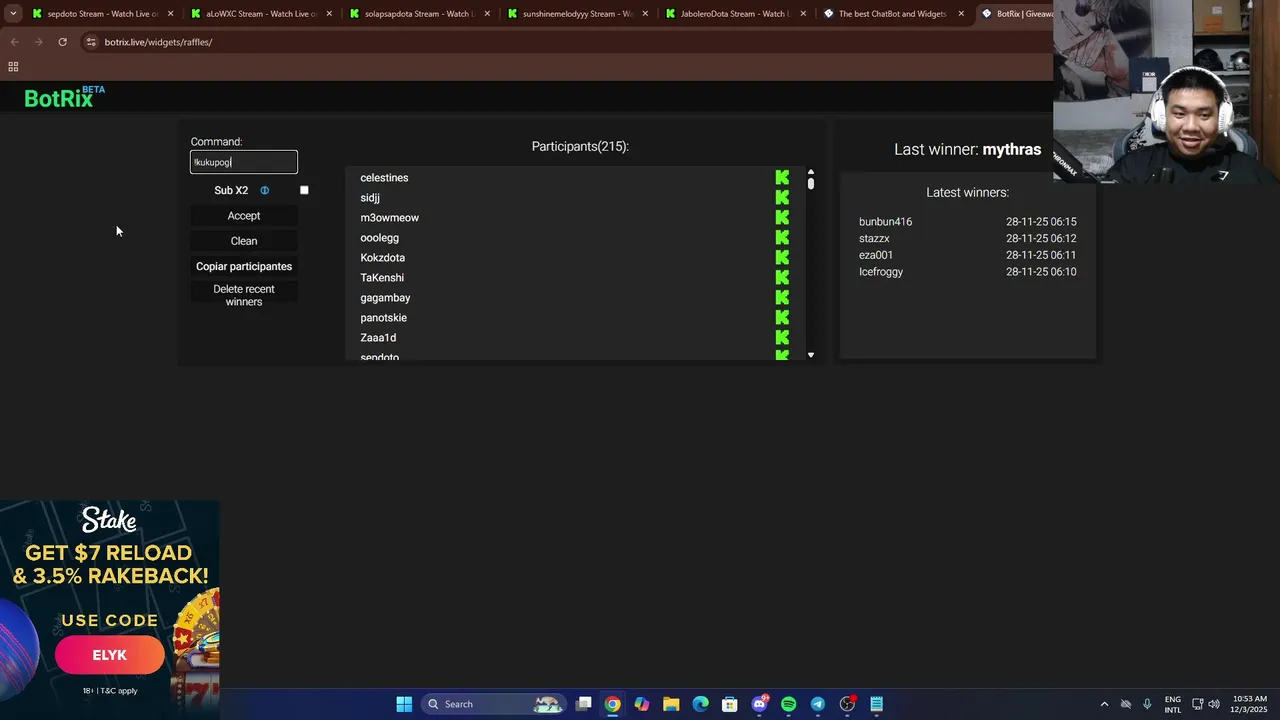Reload the page with the refresh icon

tap(62, 42)
